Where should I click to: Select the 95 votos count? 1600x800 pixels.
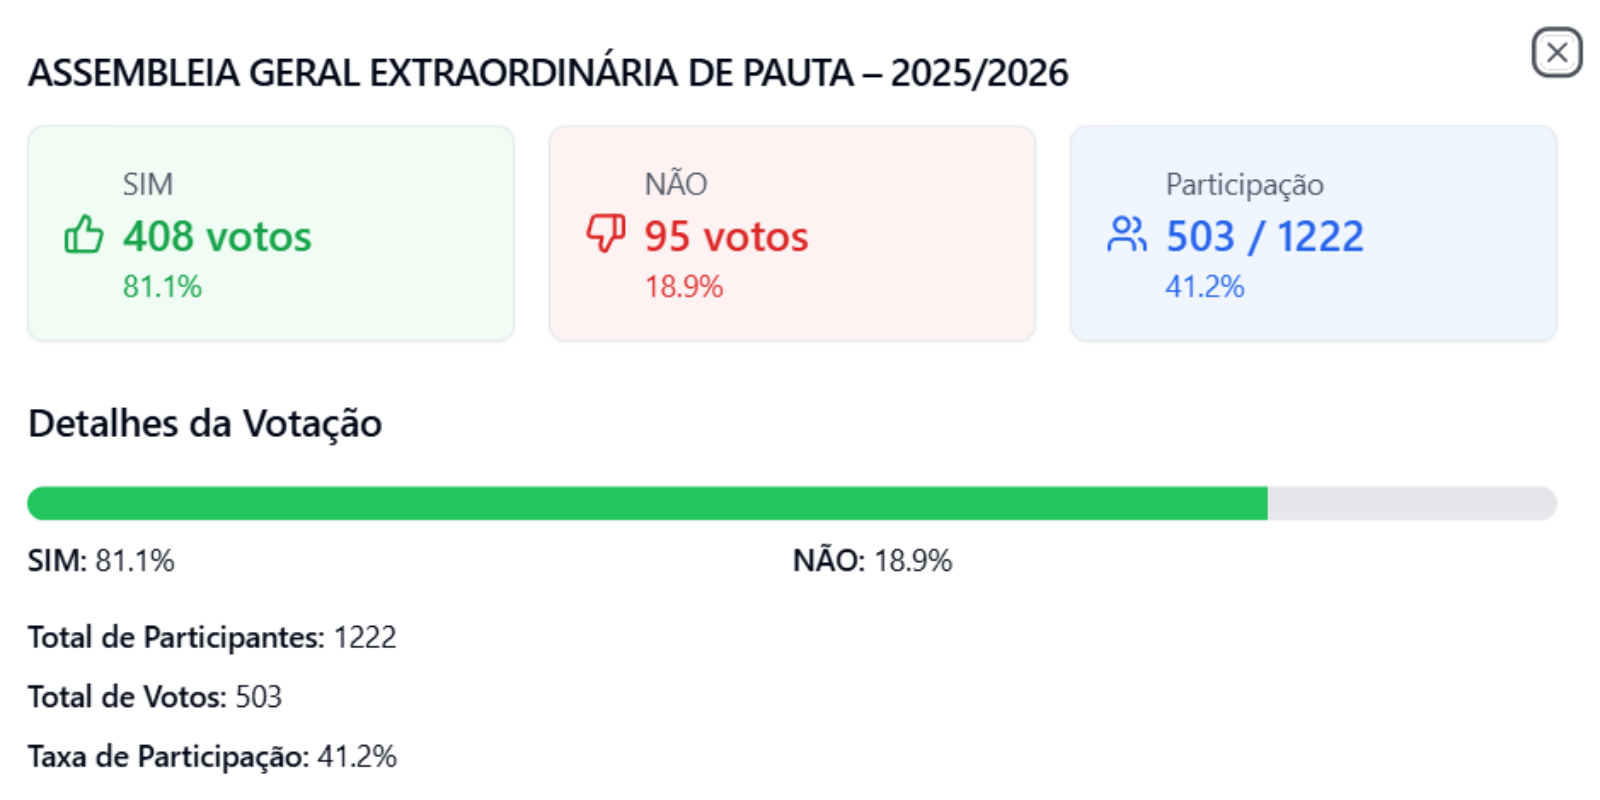pos(726,237)
